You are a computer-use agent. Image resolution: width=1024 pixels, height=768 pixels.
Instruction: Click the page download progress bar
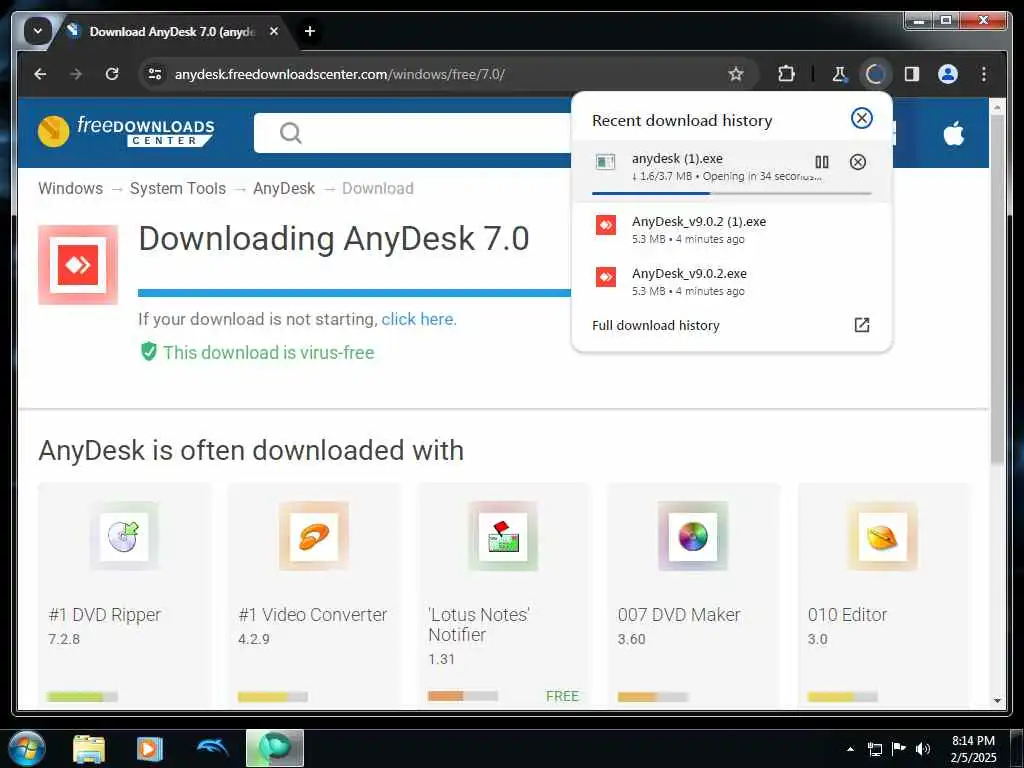click(x=355, y=293)
